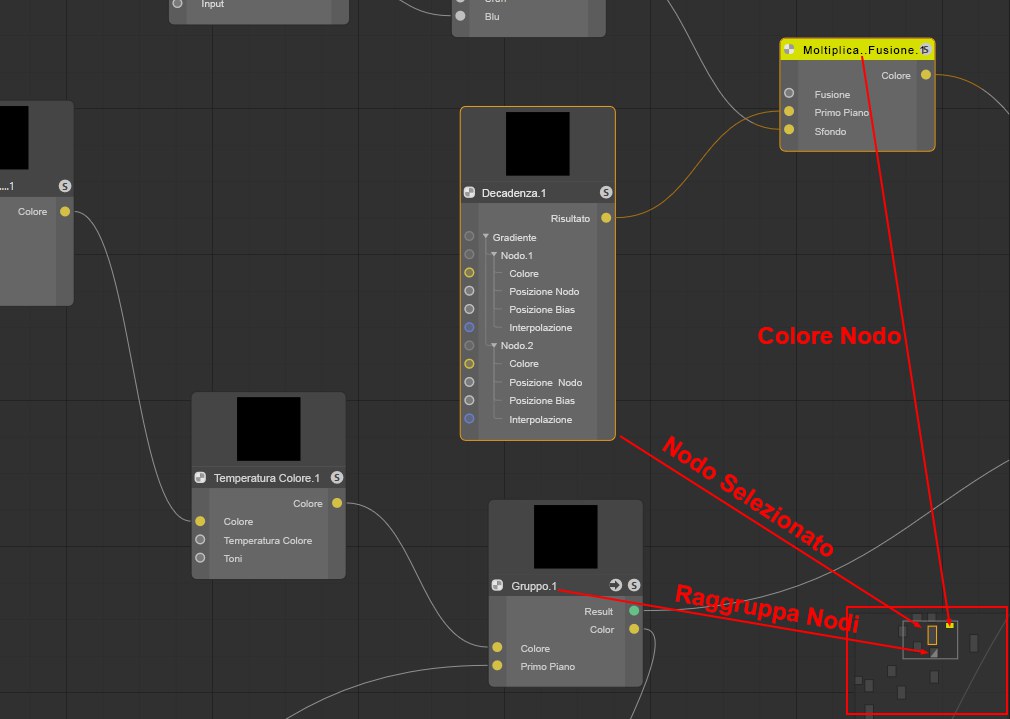Click the Colore port under Nodo.1
The width and height of the screenshot is (1010, 719).
tap(470, 273)
